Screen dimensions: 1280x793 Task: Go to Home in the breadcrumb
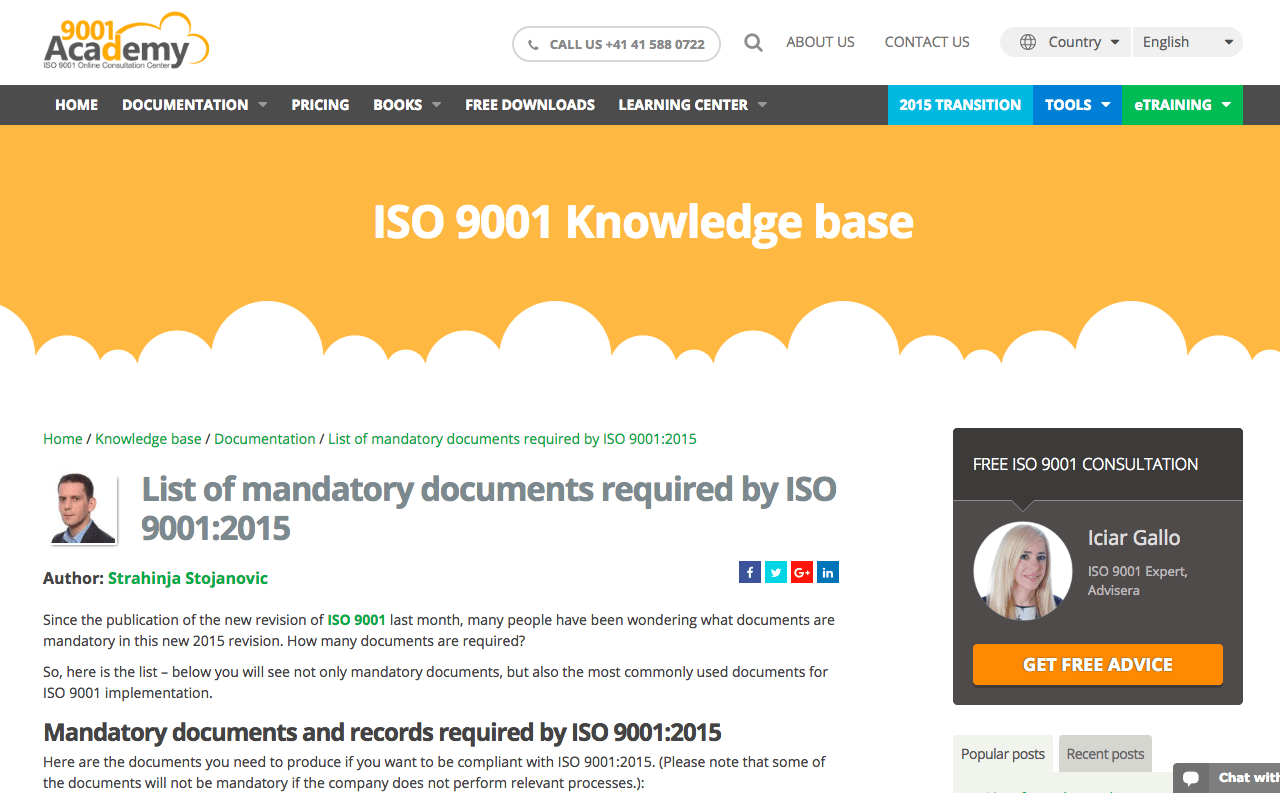tap(63, 439)
